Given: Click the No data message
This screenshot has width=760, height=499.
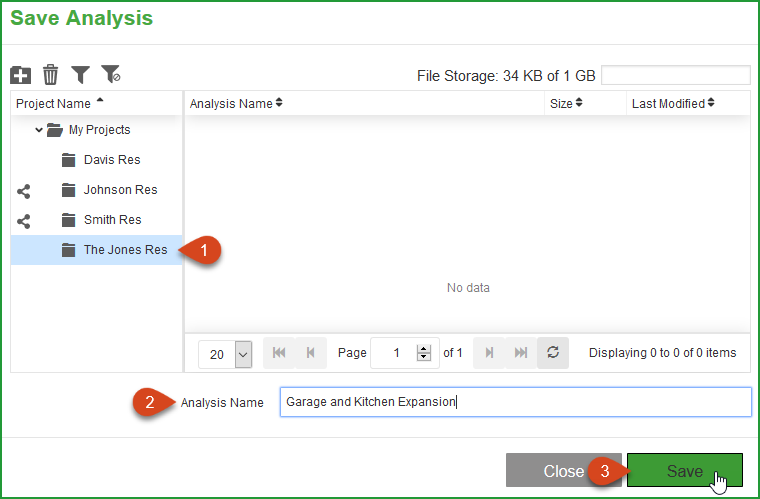Looking at the screenshot, I should click(x=468, y=288).
